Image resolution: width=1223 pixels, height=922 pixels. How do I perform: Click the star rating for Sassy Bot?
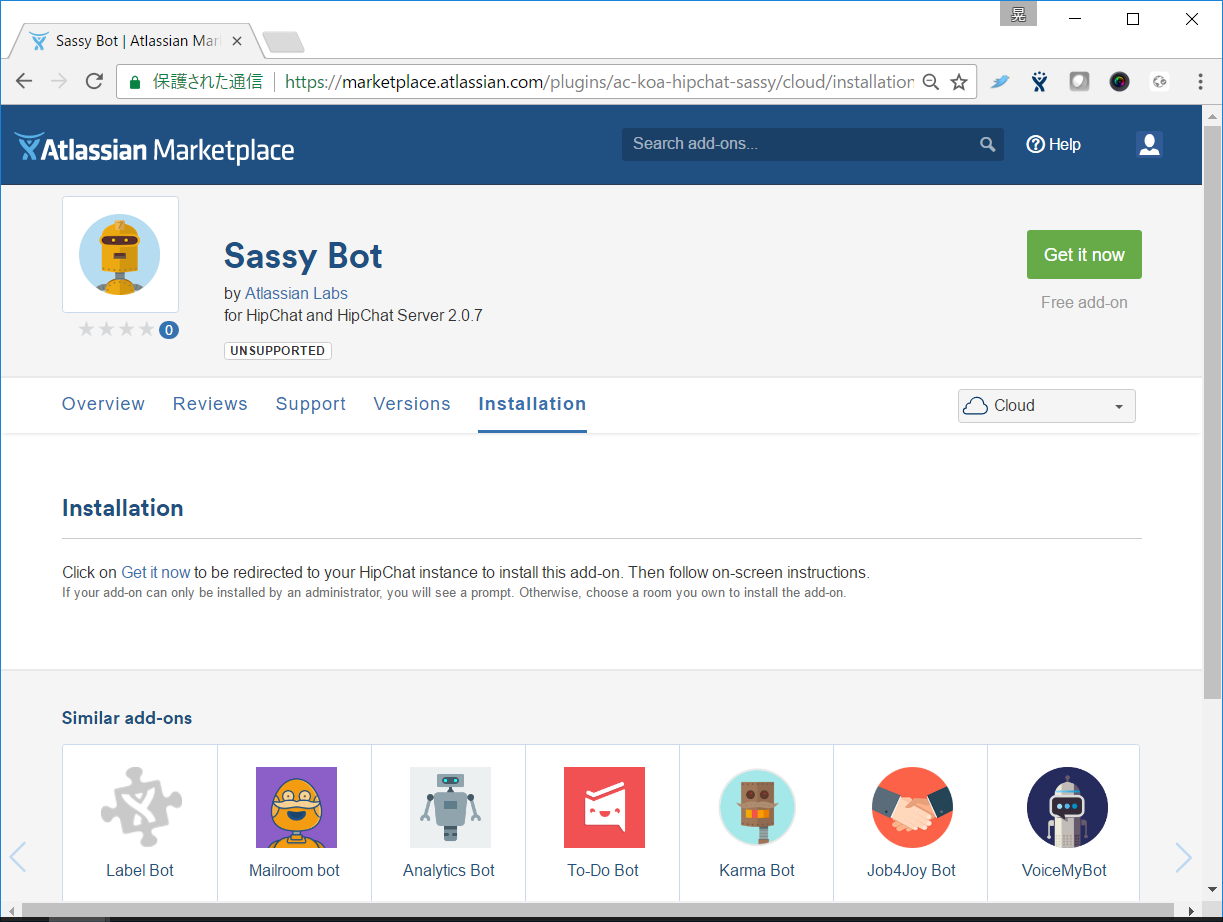pos(117,329)
